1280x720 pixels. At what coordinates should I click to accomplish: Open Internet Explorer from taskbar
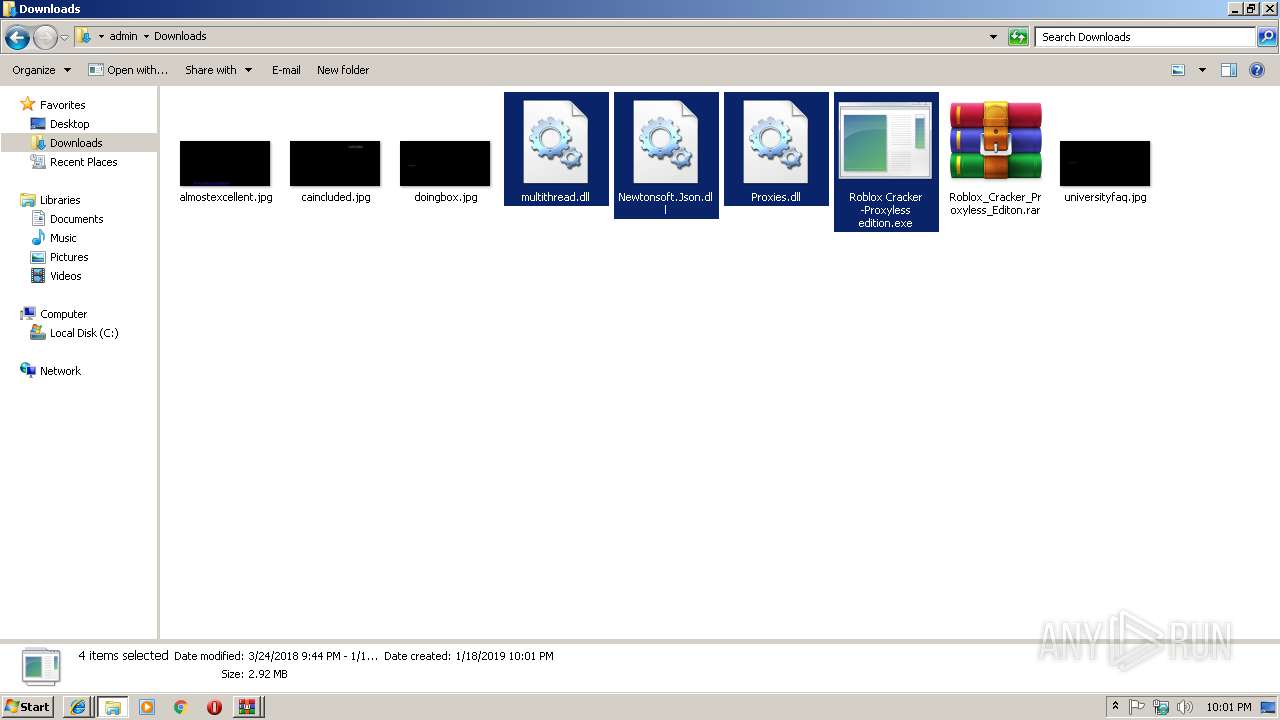tap(77, 707)
